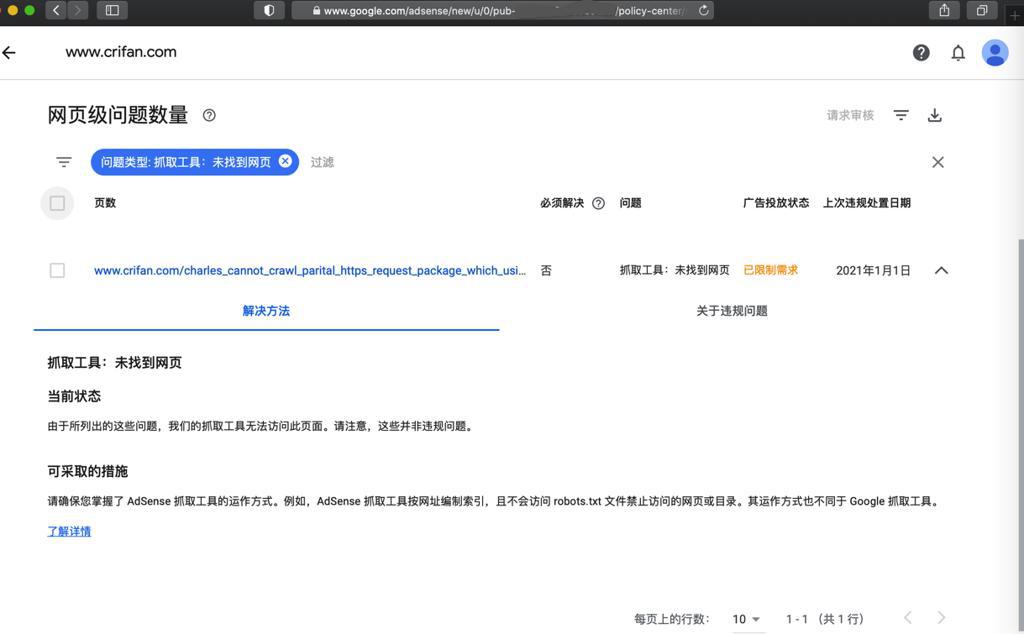Click the Safari address bar
The image size is (1024, 634).
tap(502, 10)
